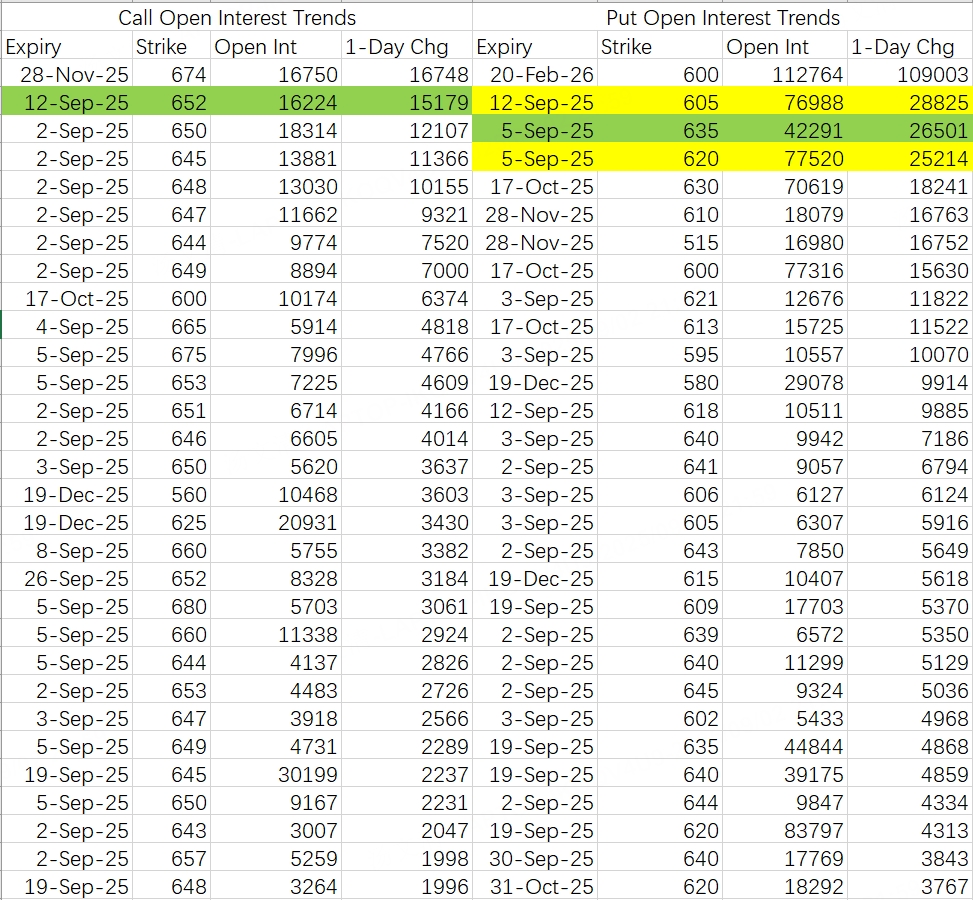This screenshot has height=900, width=973.
Task: Click the call-side 'Strike' column header
Action: click(171, 47)
